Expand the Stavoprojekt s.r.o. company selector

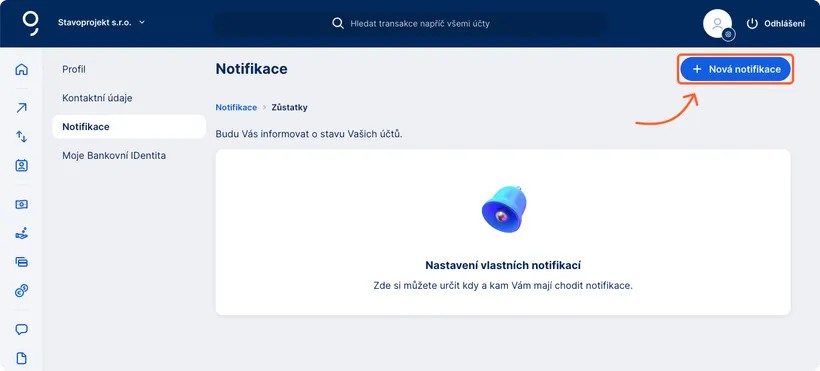pyautogui.click(x=101, y=23)
